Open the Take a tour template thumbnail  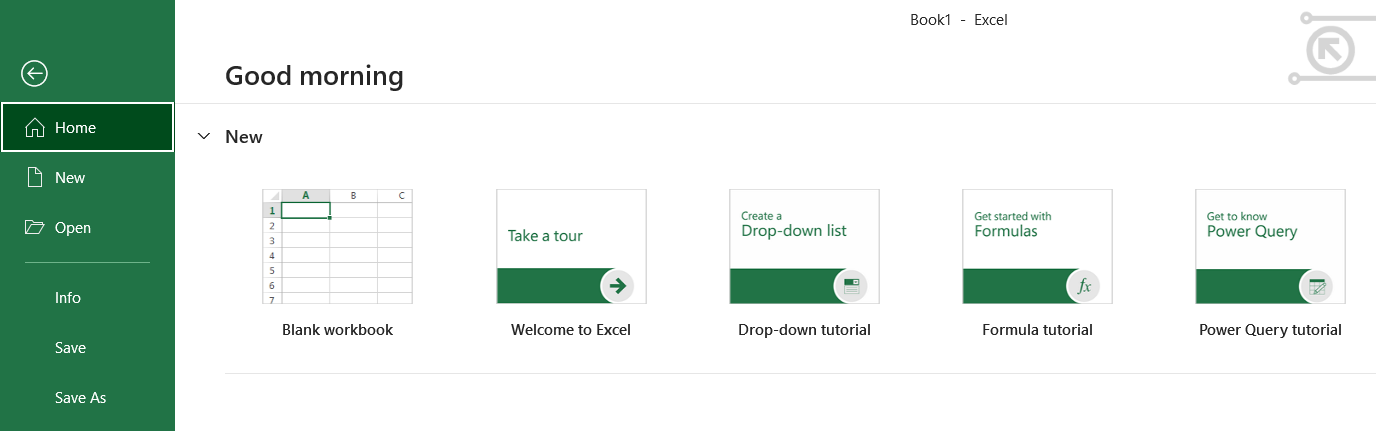(x=571, y=246)
